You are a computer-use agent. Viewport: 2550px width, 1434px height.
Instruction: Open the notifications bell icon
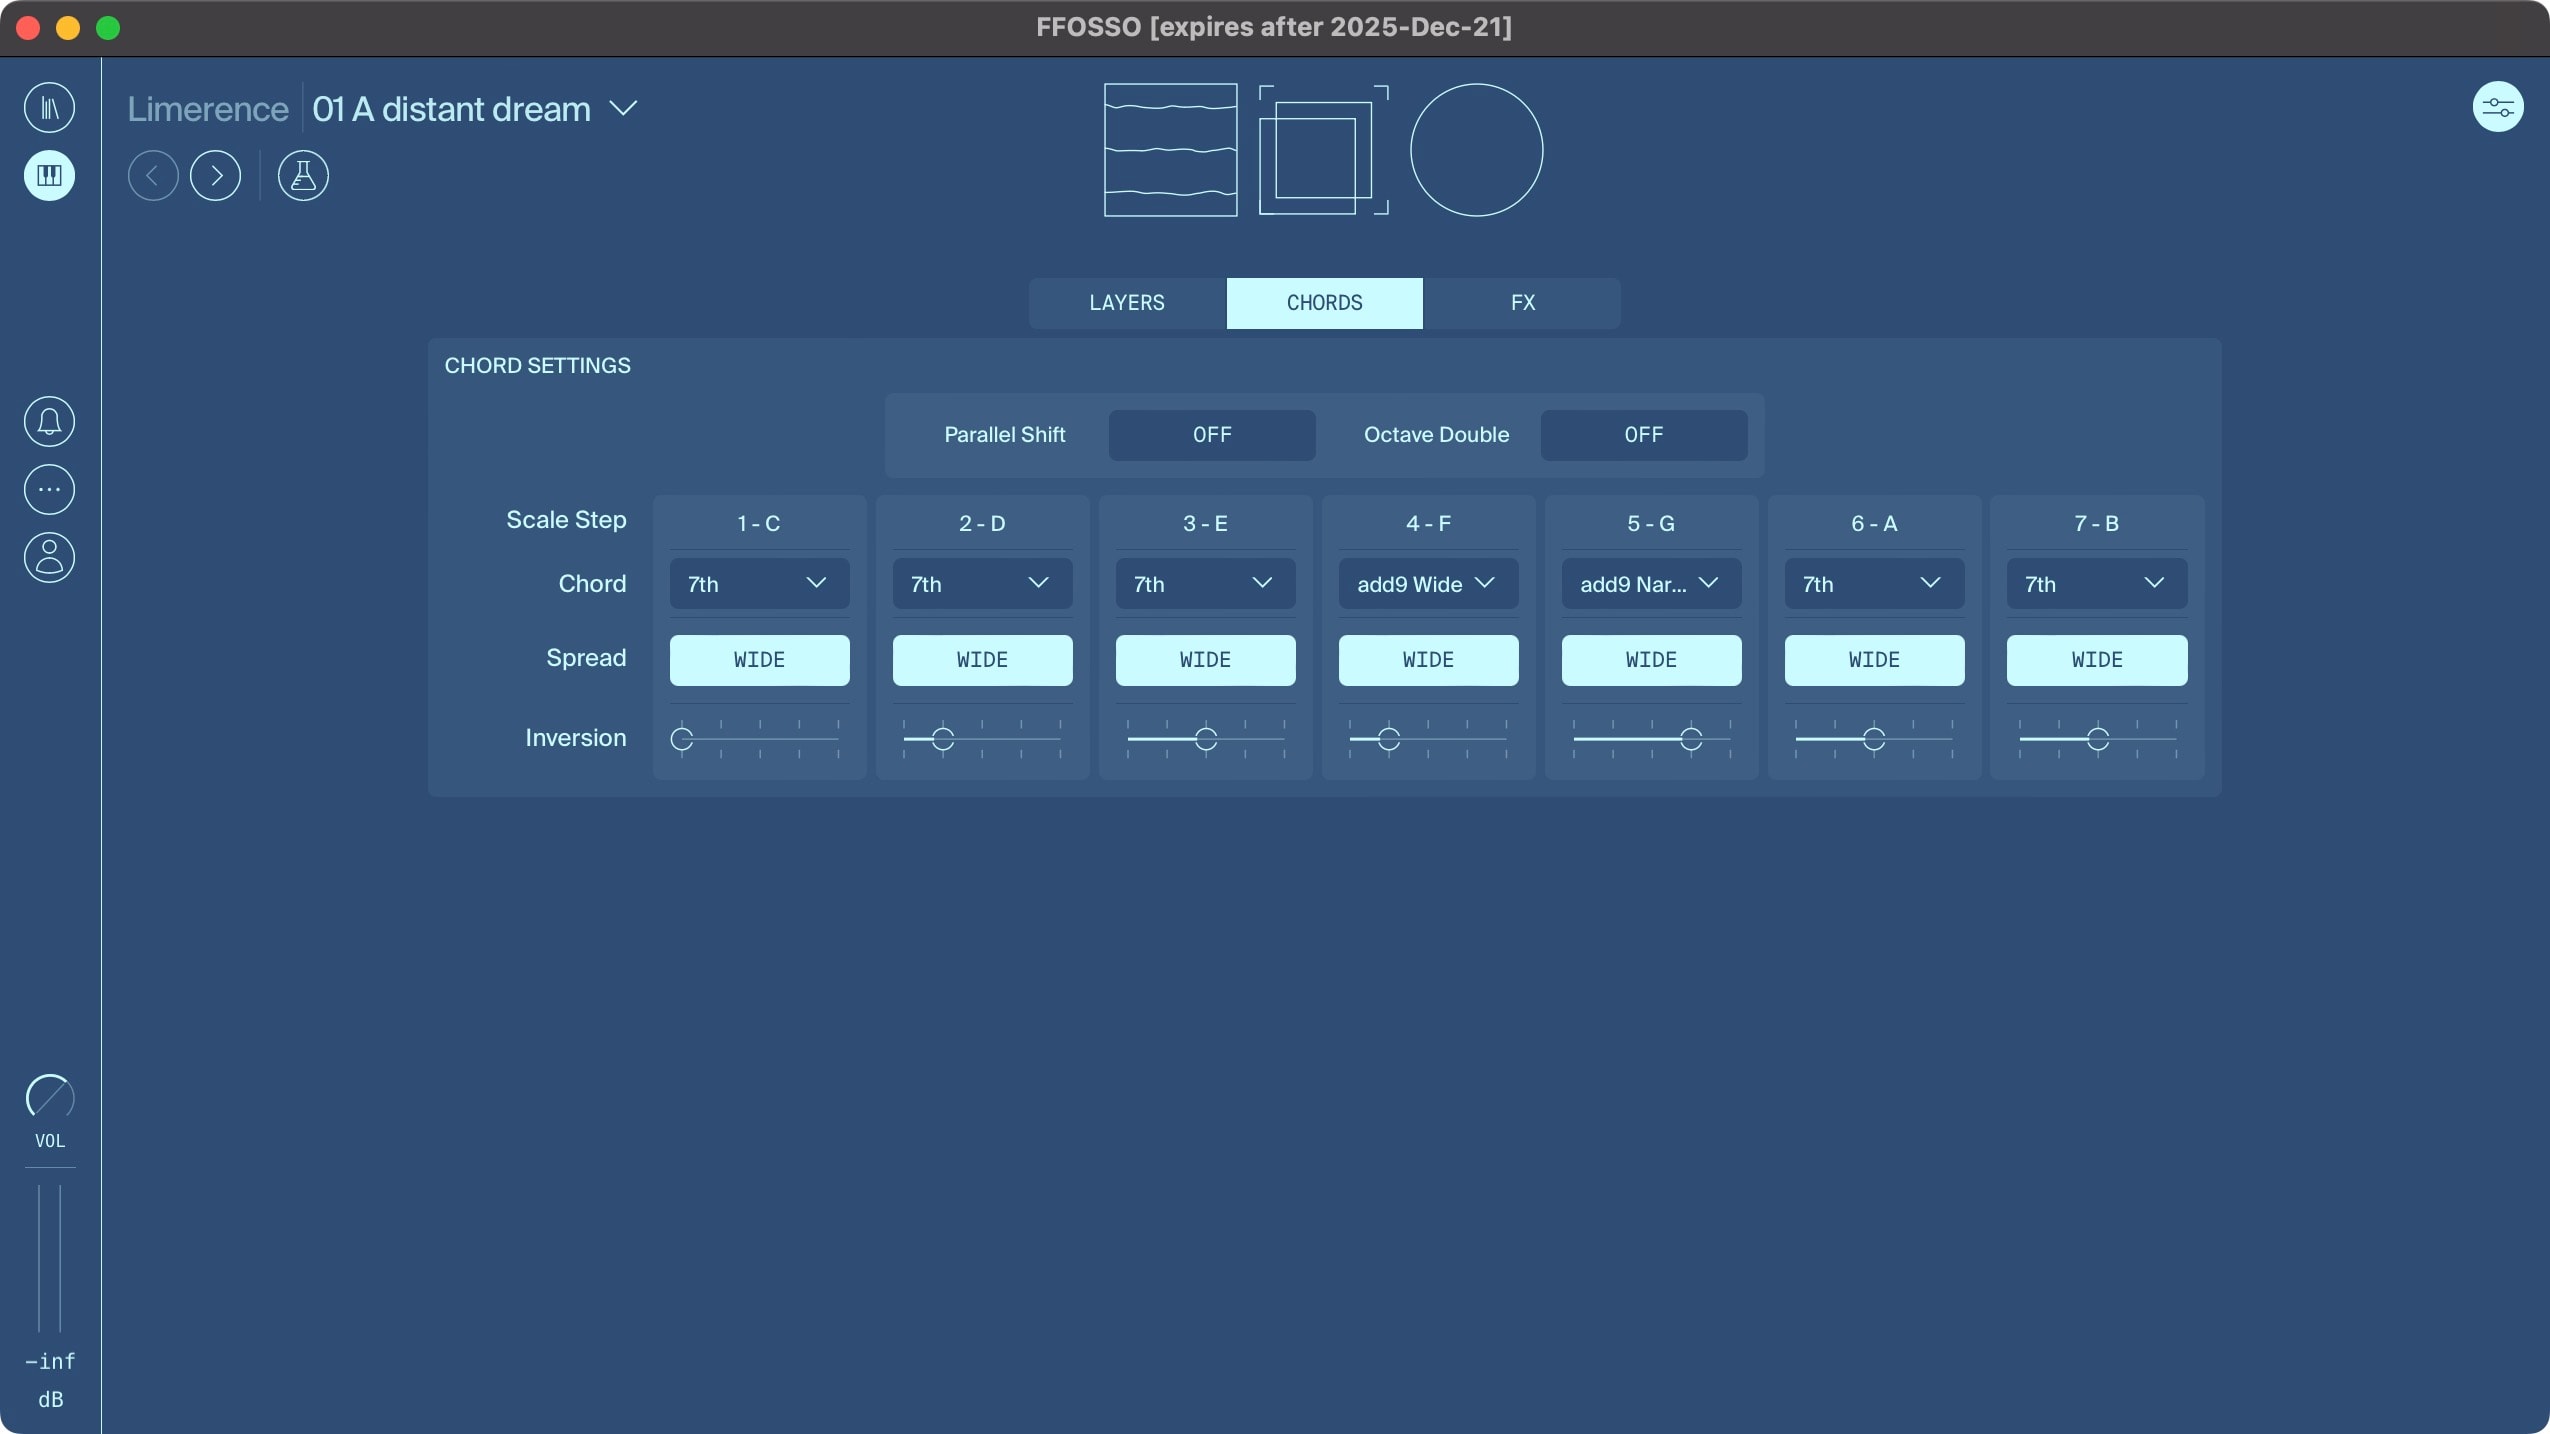[48, 421]
